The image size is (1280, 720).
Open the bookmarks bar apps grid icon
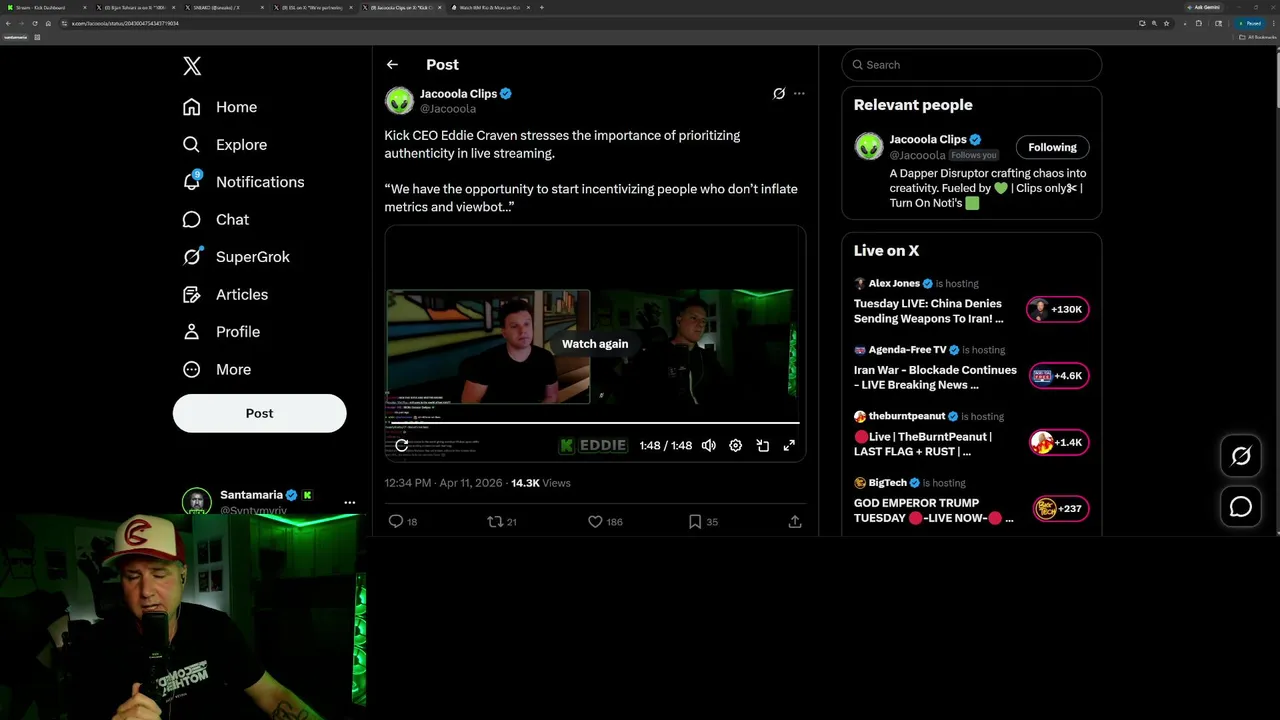coord(37,37)
